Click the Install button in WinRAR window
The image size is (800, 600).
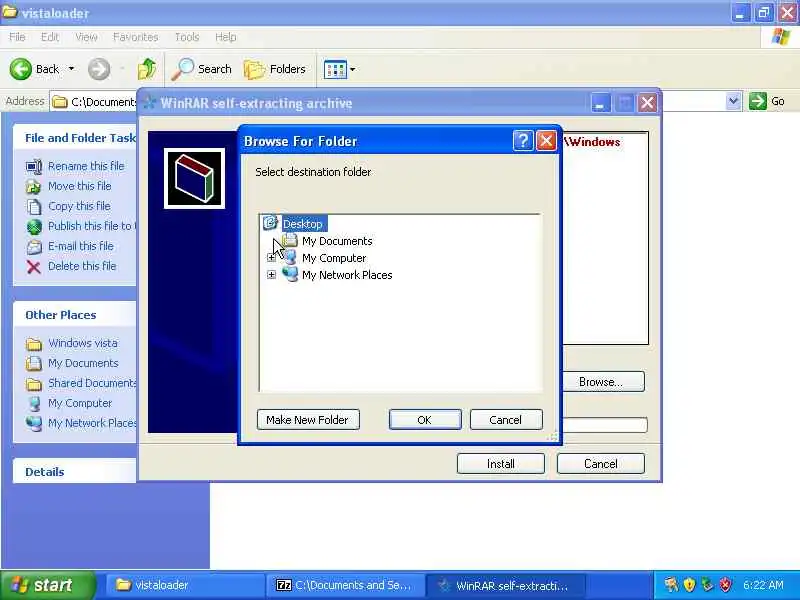501,464
